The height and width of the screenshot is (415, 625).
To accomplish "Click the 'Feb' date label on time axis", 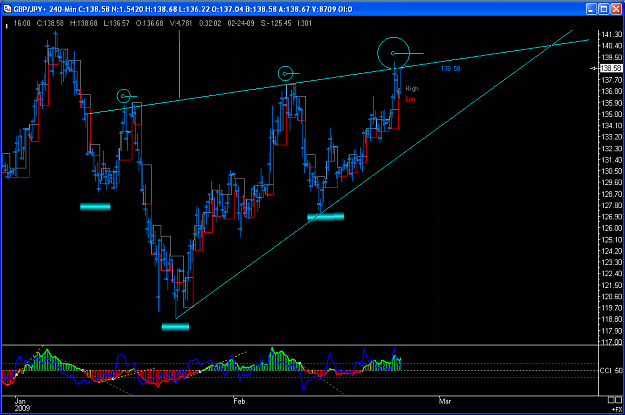I will coord(239,401).
